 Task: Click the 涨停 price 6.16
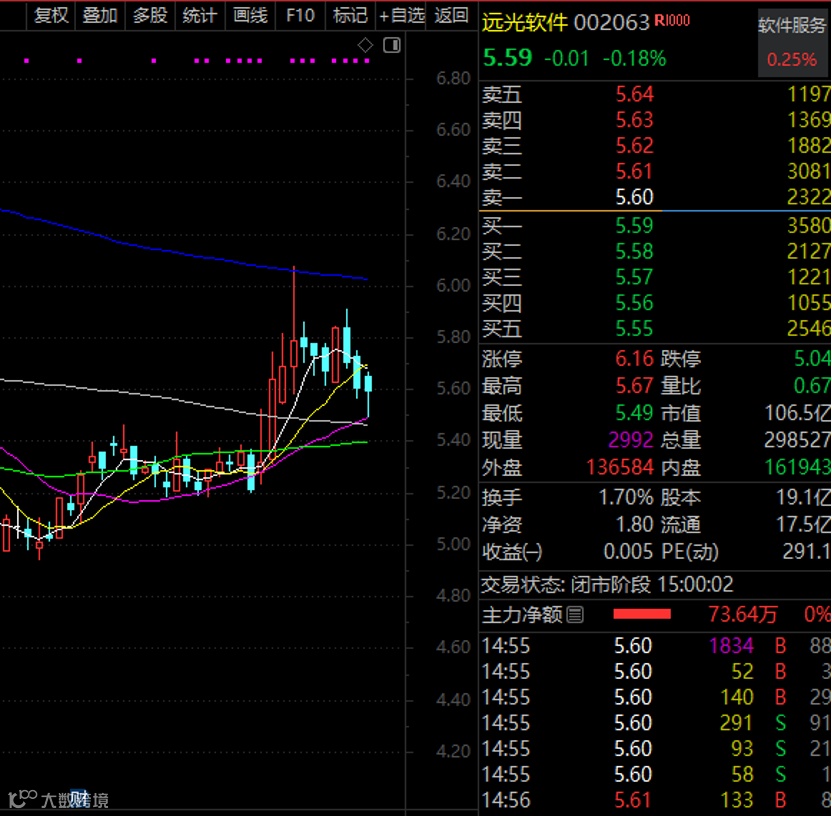point(635,359)
